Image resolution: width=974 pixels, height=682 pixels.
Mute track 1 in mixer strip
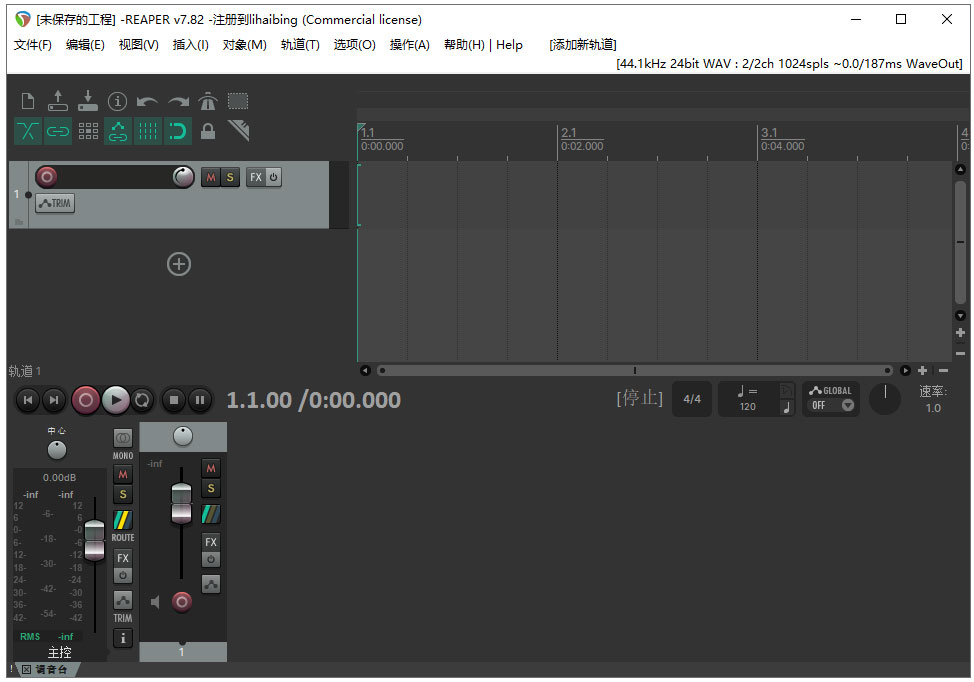(211, 468)
